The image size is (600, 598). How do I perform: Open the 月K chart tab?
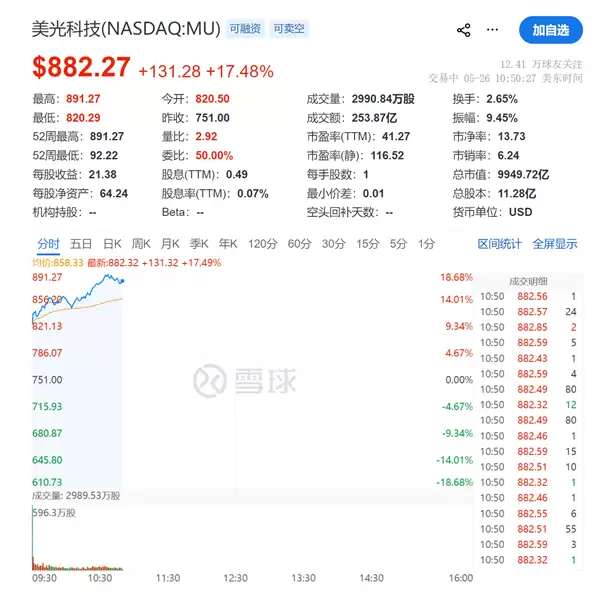pos(170,244)
